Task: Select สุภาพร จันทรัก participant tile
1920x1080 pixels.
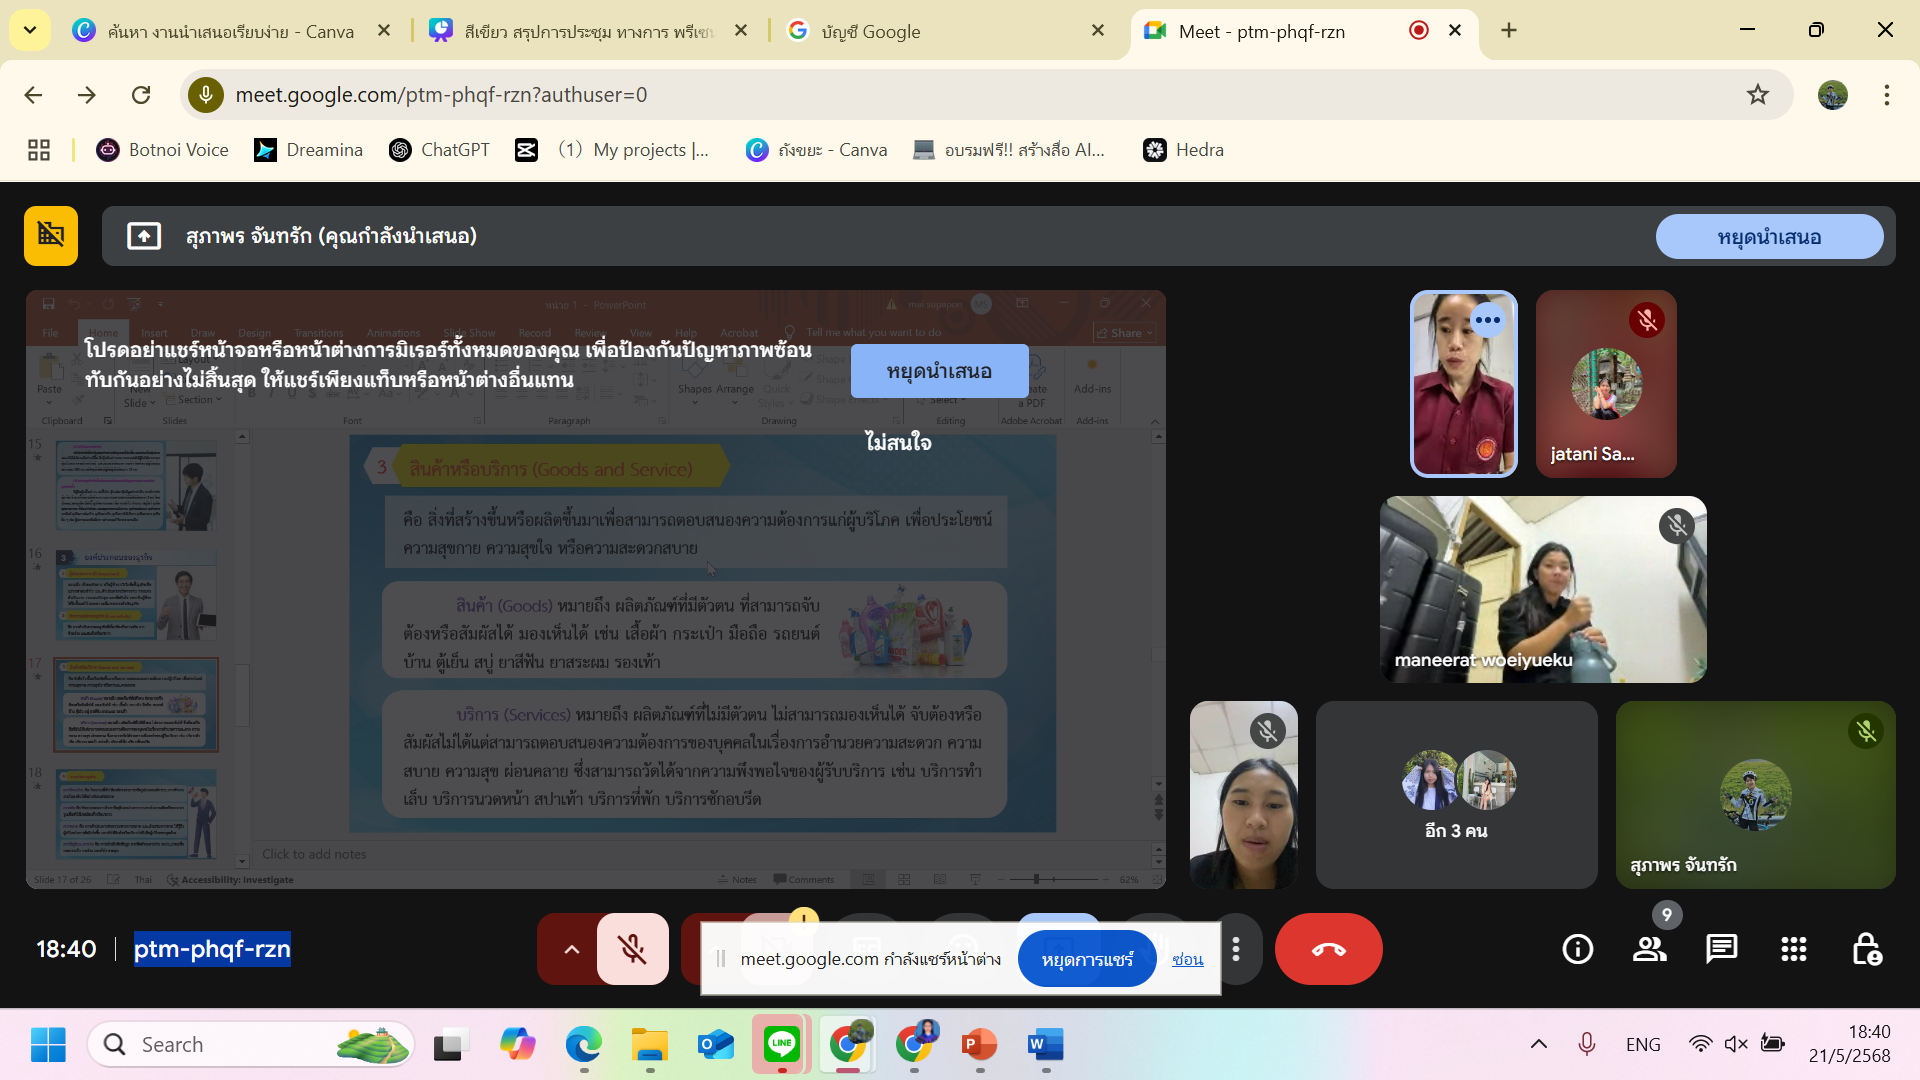Action: click(1755, 795)
